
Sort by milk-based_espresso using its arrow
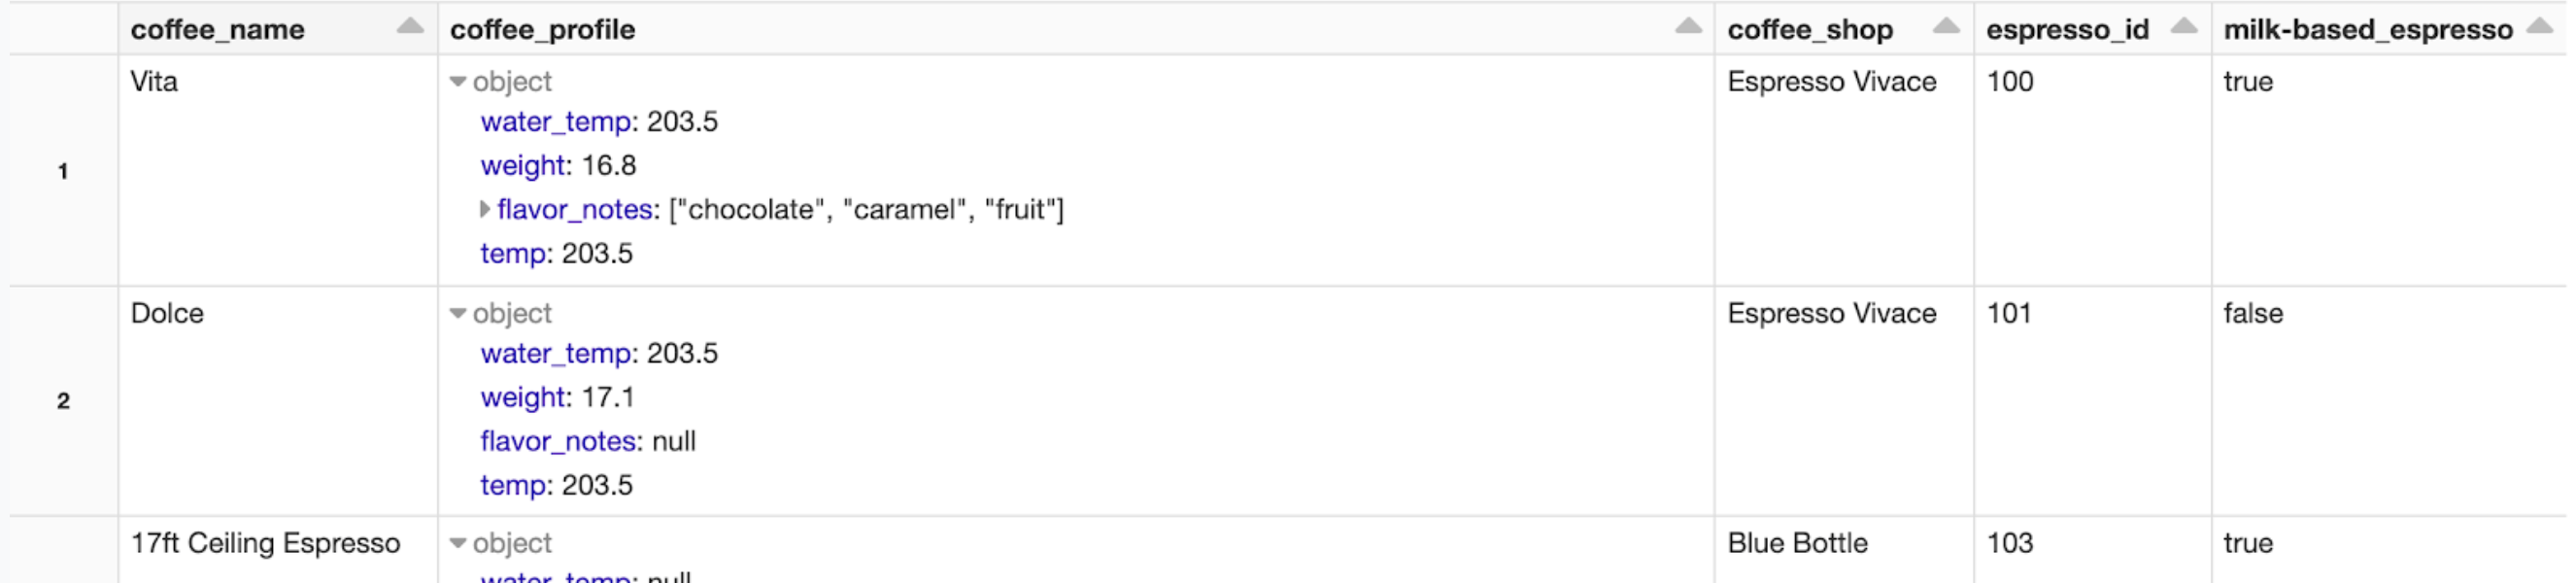pos(2540,27)
